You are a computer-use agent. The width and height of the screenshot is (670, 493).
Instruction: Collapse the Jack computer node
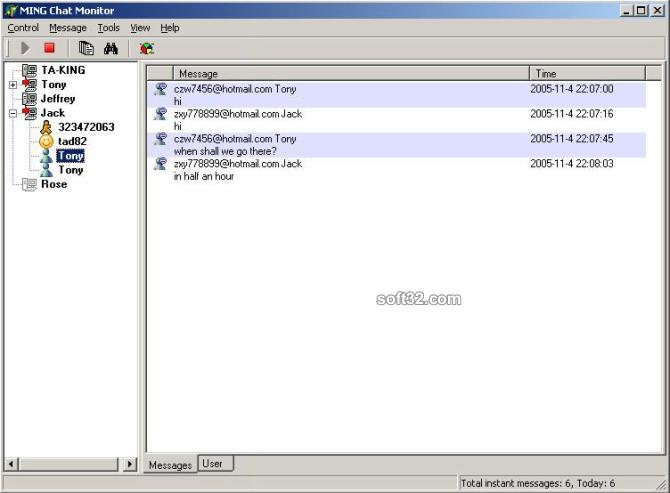(13, 114)
